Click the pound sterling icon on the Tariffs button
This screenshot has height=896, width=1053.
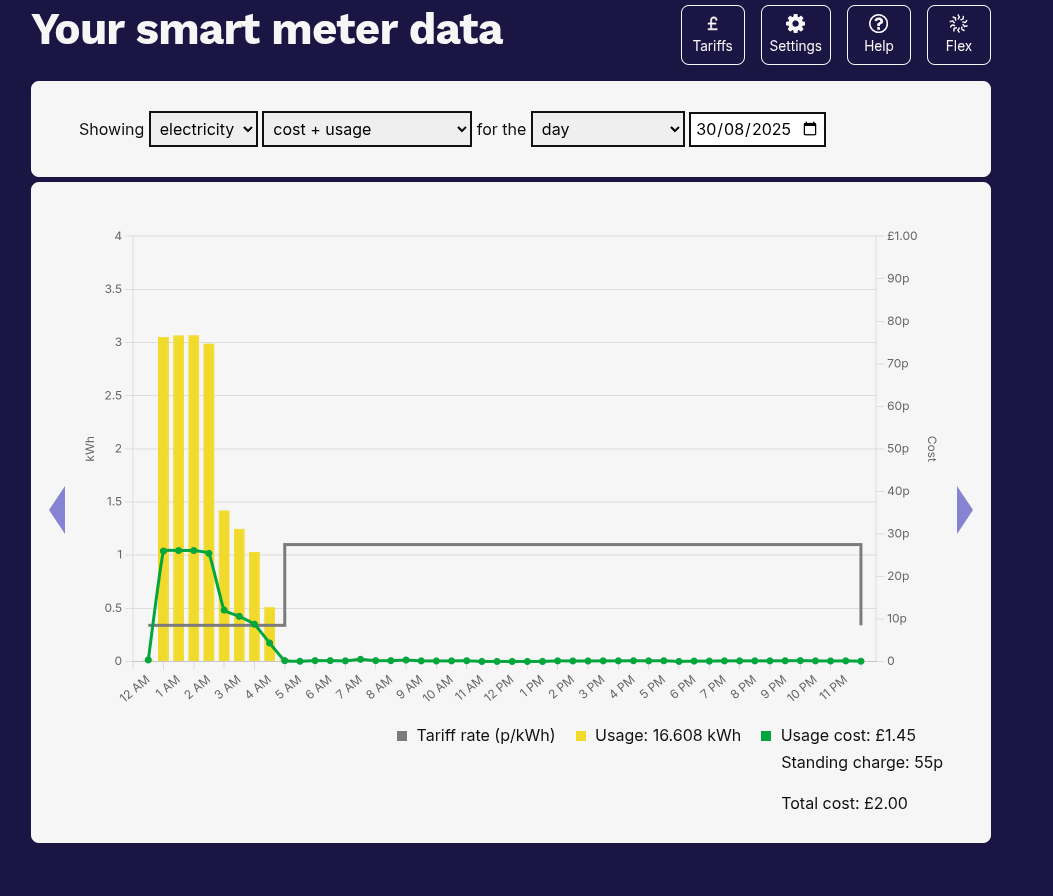click(712, 22)
